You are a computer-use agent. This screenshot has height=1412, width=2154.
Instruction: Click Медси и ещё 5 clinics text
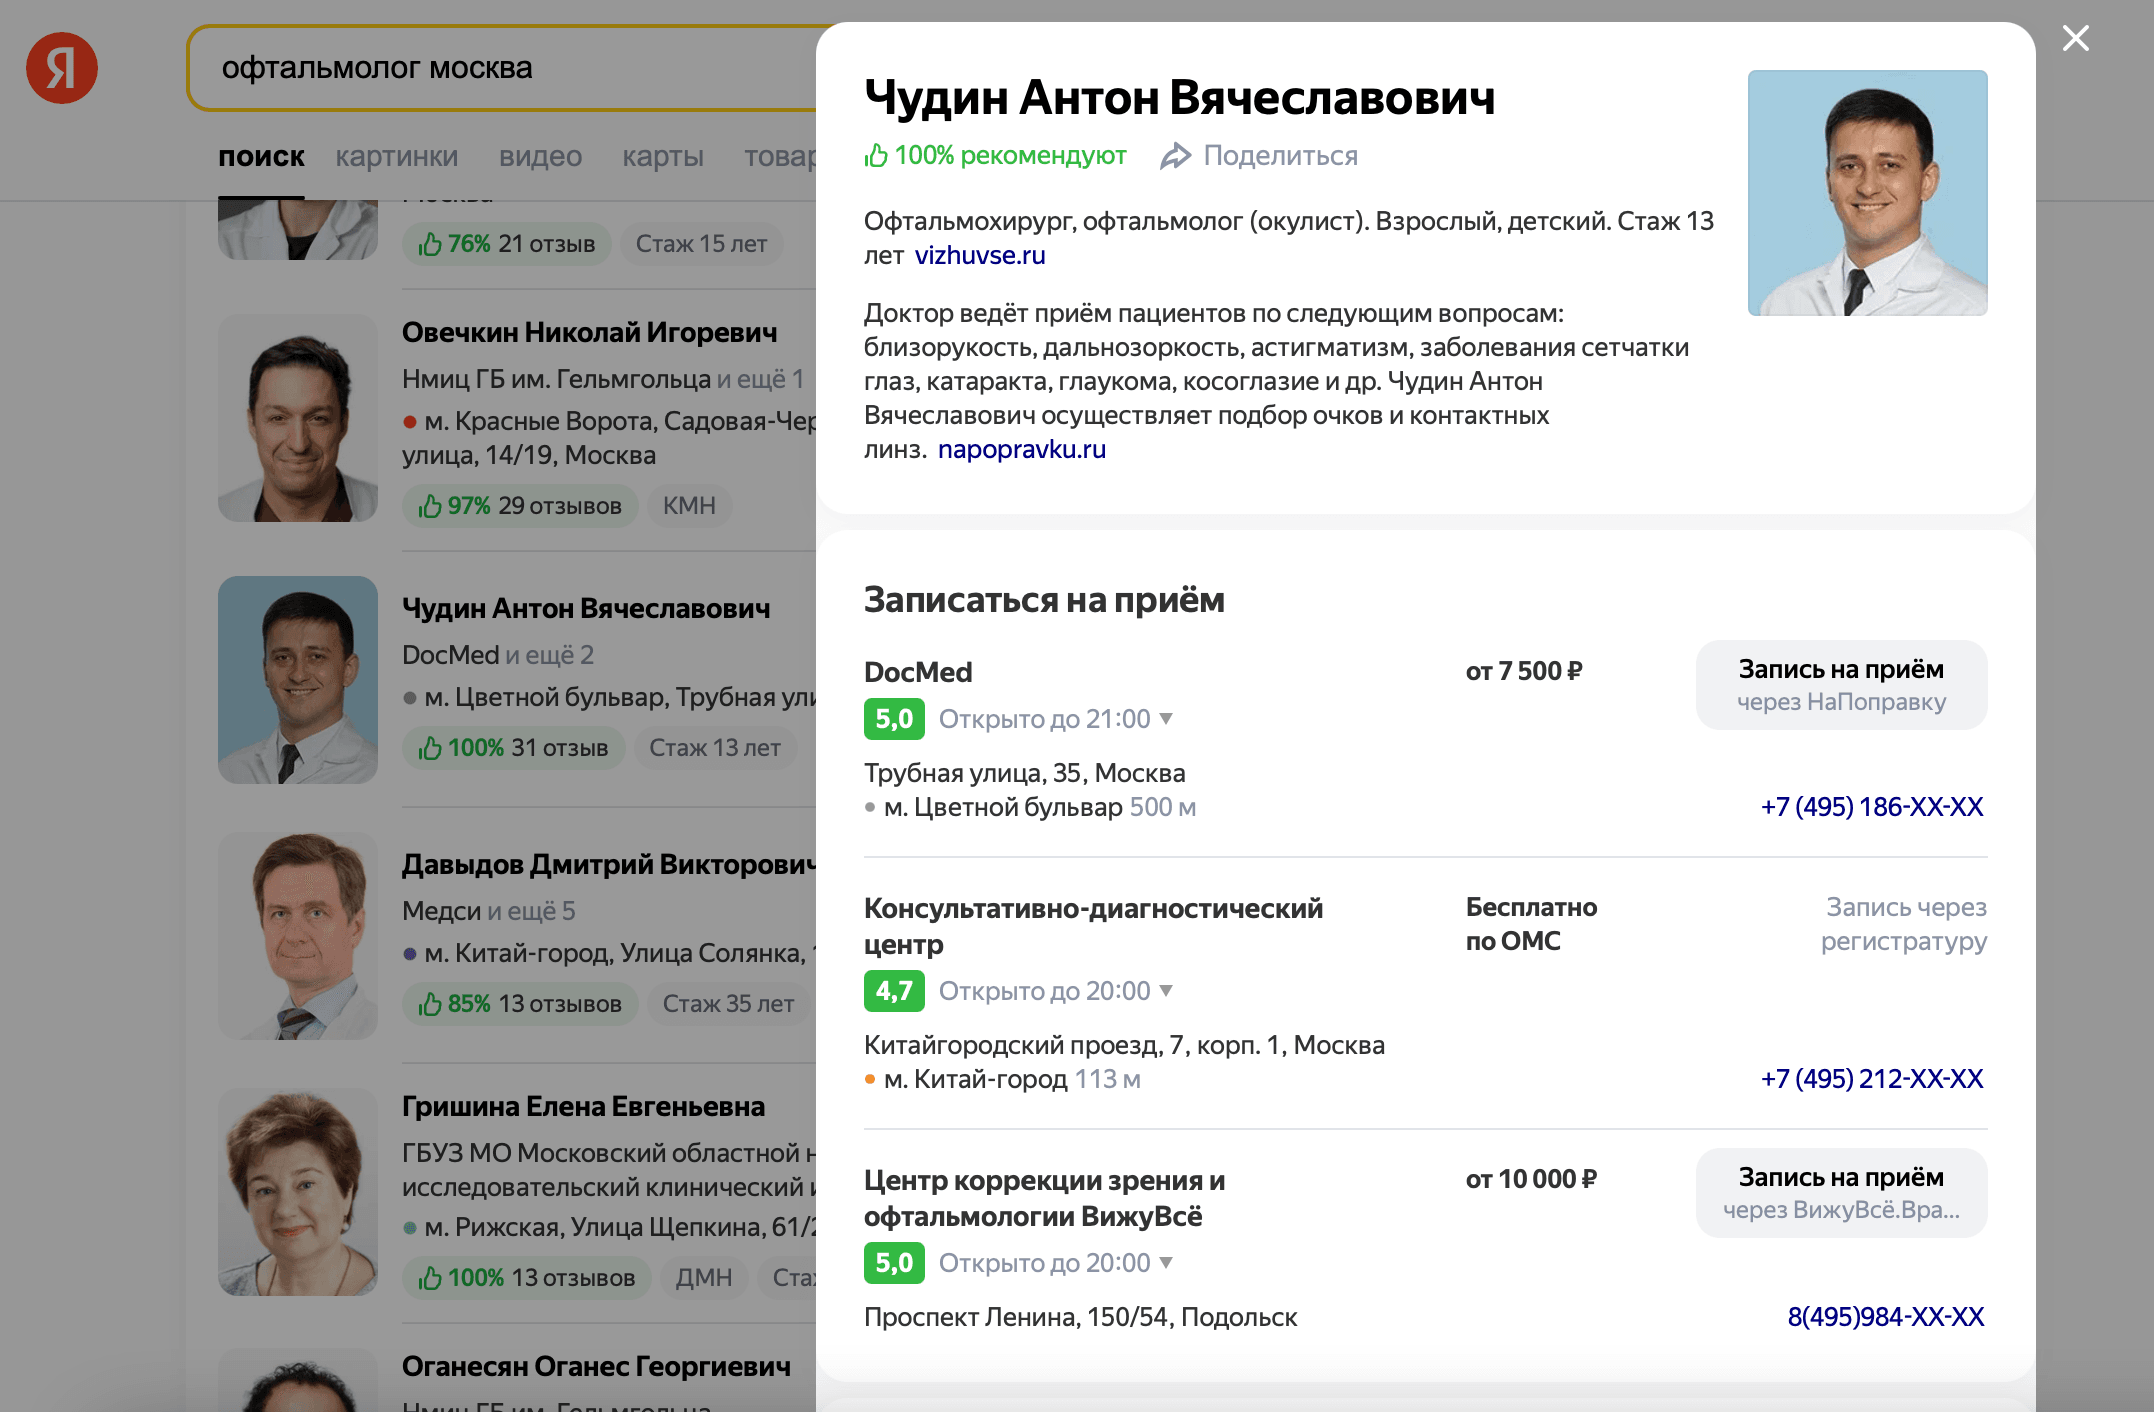pos(489,911)
